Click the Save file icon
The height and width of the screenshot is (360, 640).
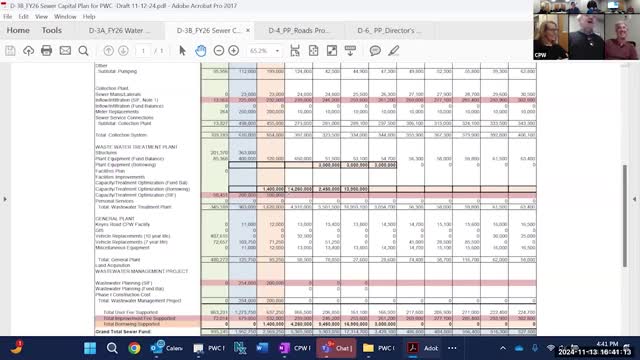[10, 51]
